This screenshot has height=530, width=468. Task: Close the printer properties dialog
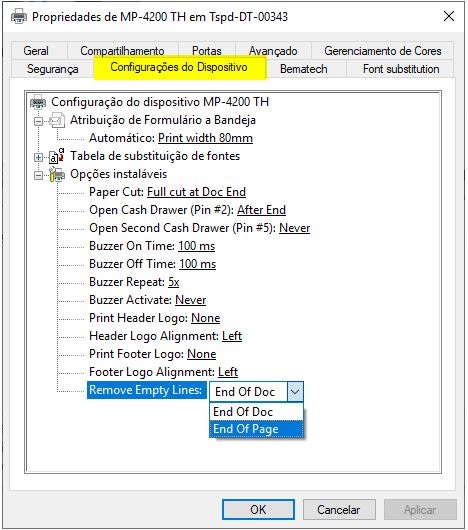tap(449, 16)
